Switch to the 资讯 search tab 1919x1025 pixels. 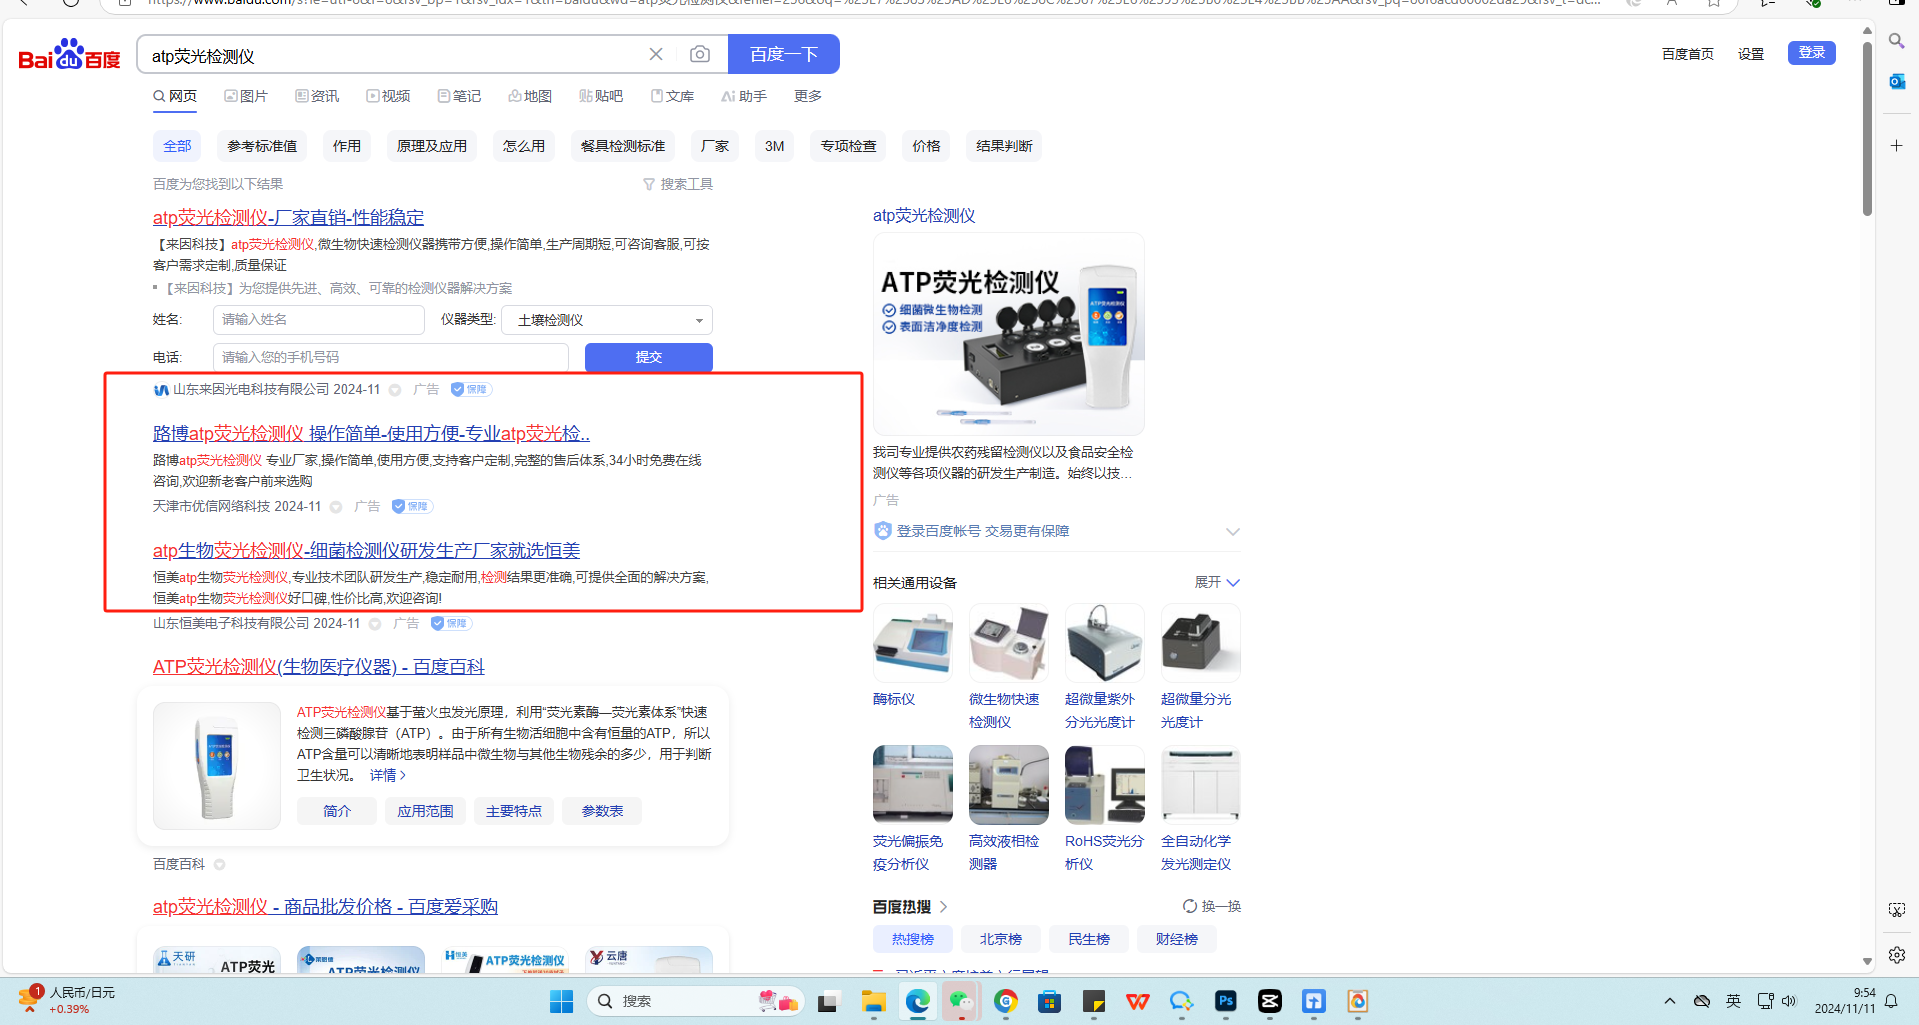pos(317,96)
